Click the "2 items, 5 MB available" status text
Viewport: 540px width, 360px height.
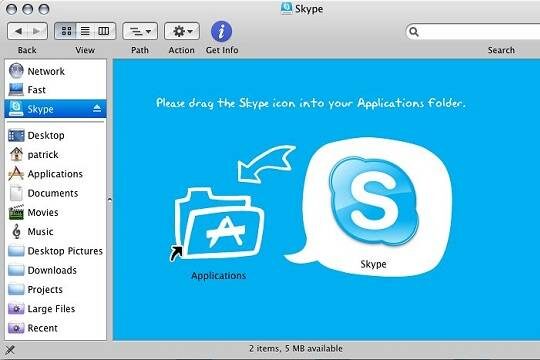tap(296, 349)
